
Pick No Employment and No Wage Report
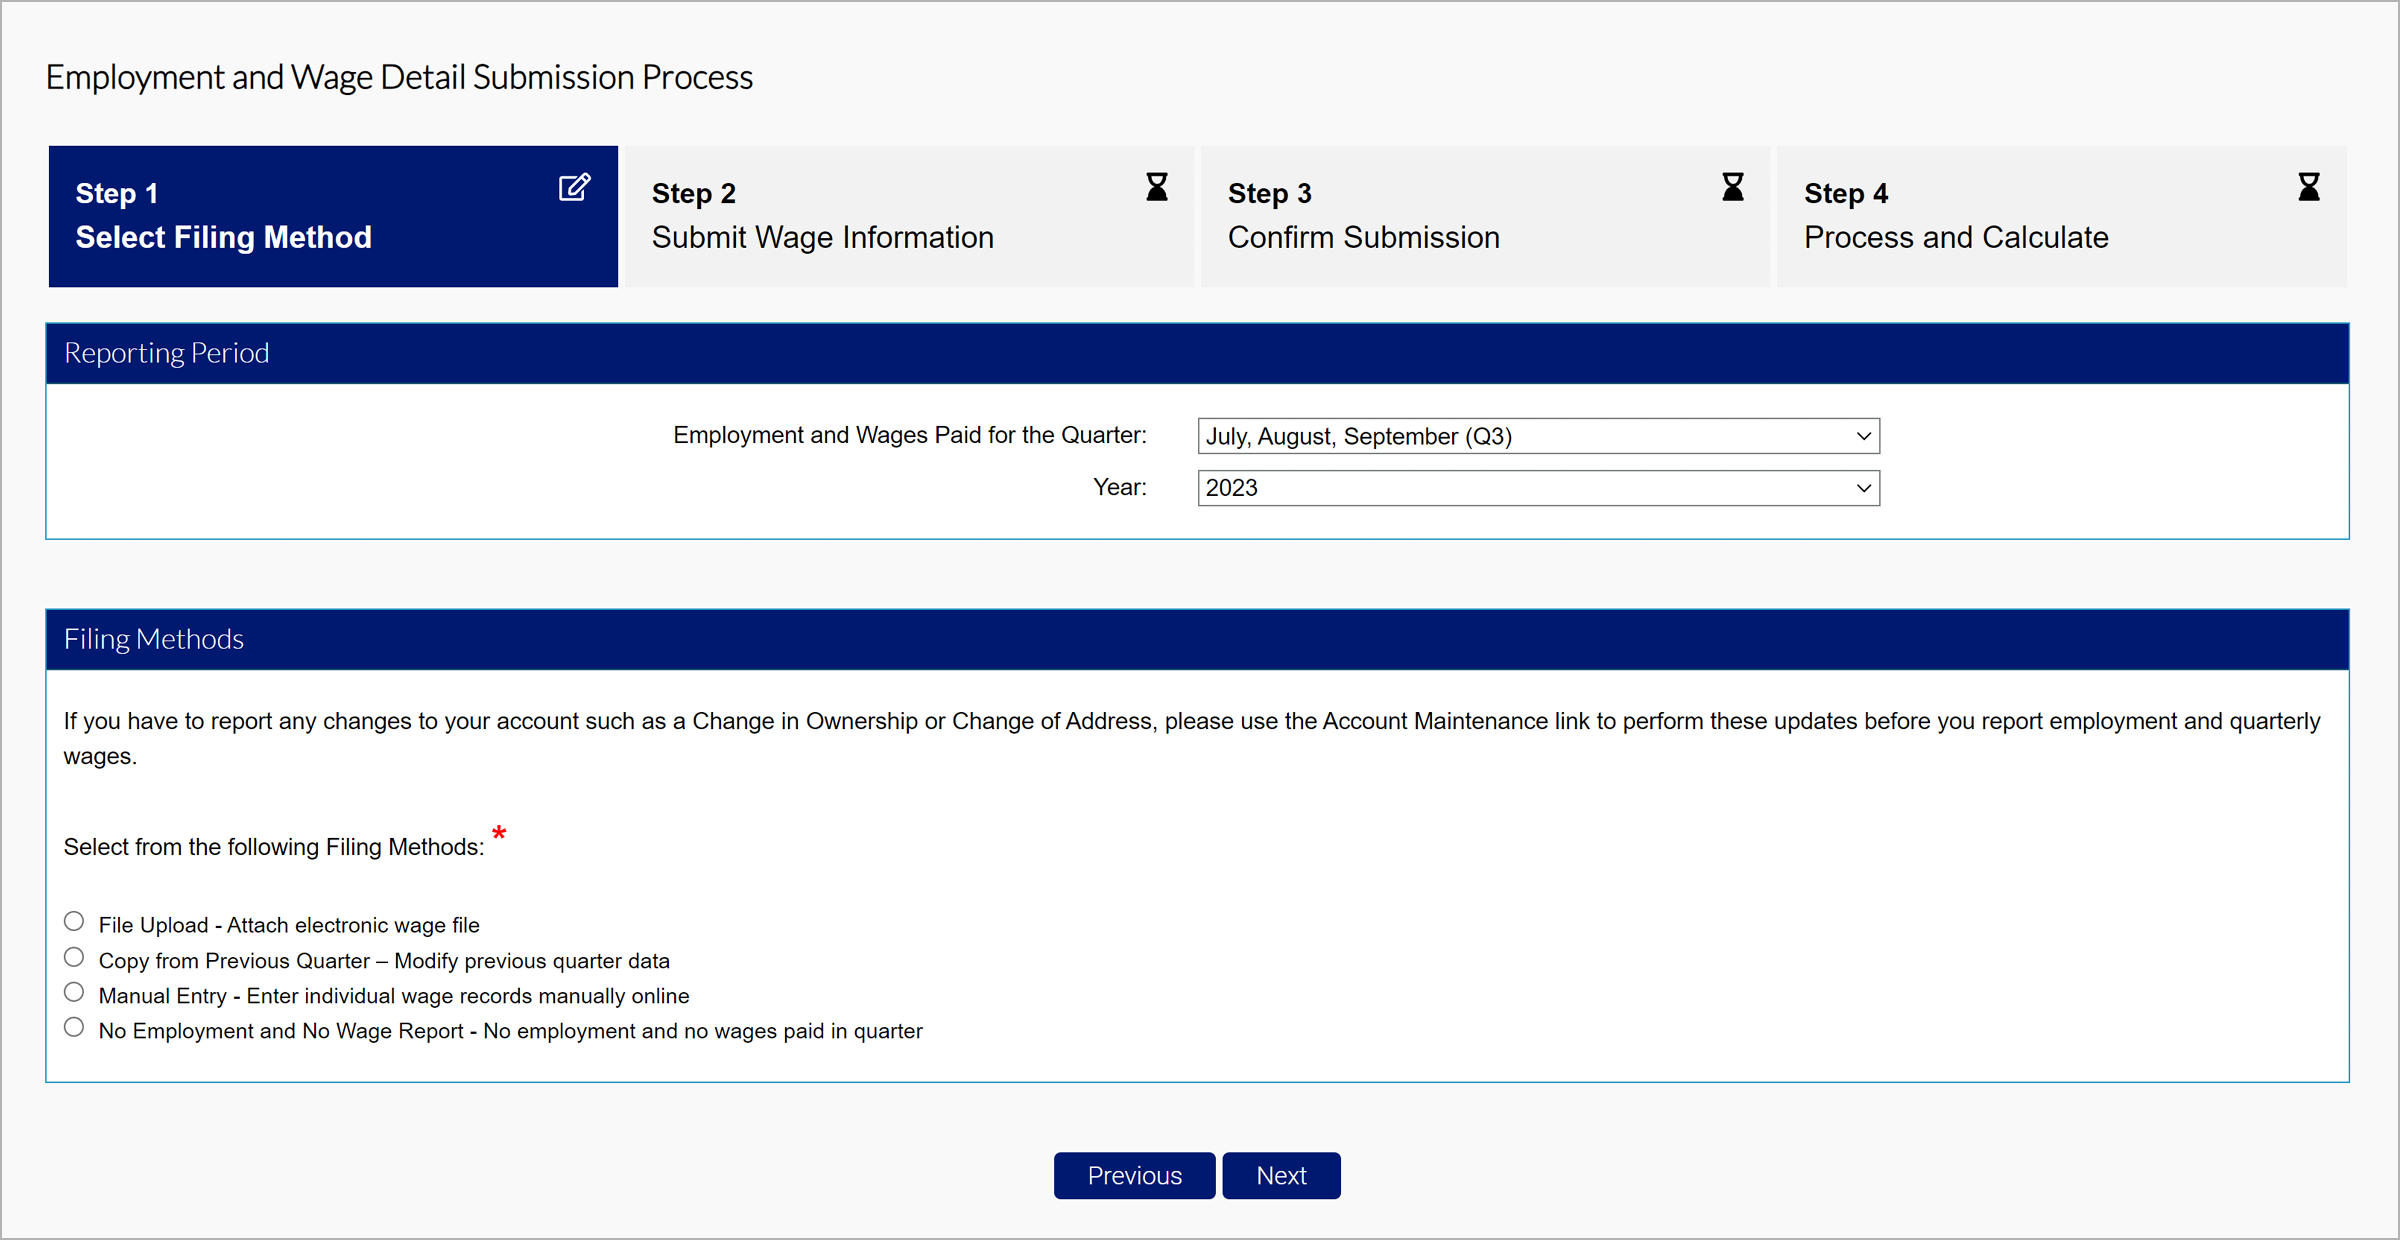74,1028
